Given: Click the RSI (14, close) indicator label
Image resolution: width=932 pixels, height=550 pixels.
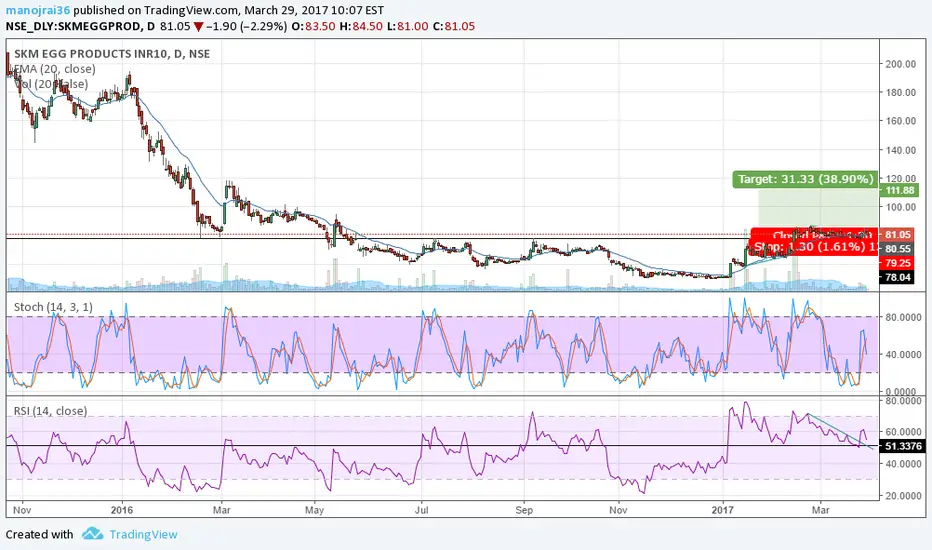Looking at the screenshot, I should 50,411.
